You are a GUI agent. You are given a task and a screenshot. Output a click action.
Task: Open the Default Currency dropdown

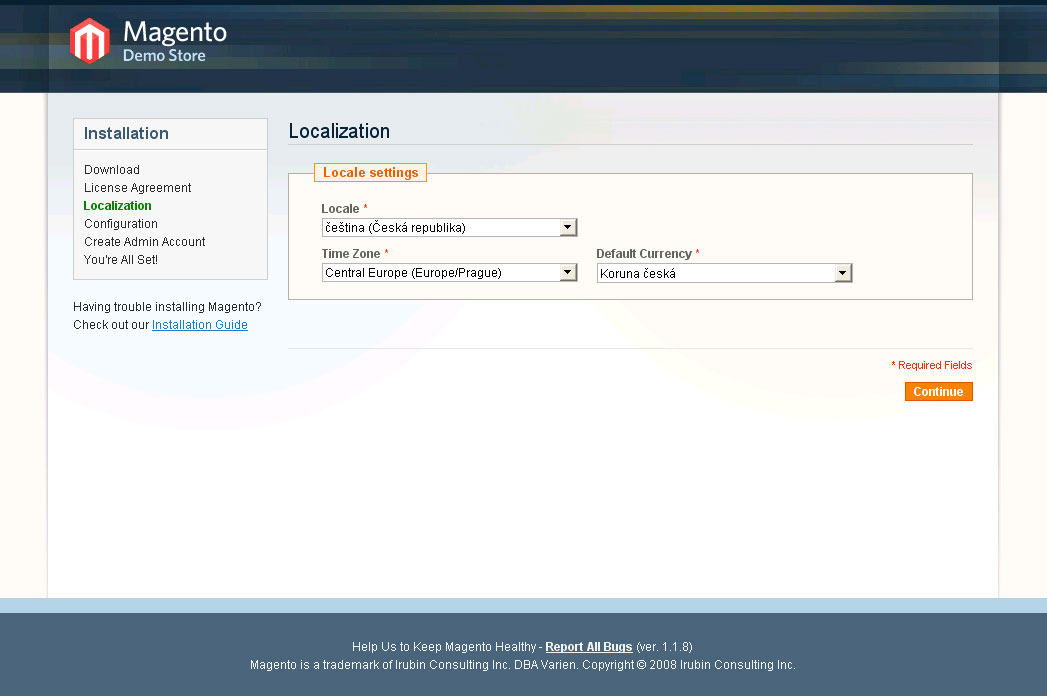(x=724, y=273)
